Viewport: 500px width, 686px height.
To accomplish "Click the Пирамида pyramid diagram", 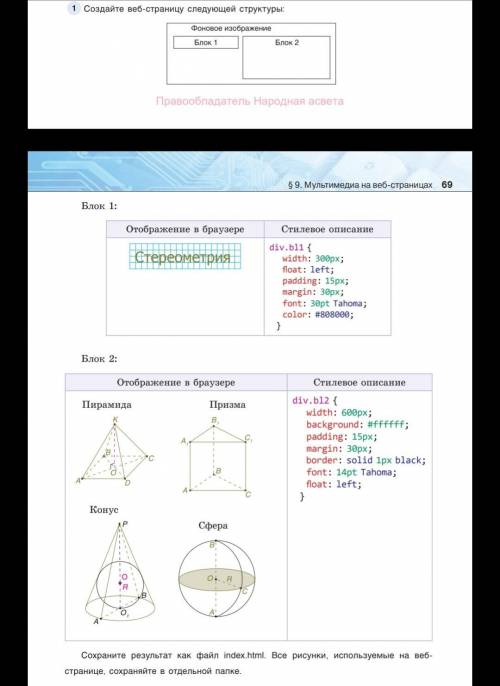I will pyautogui.click(x=115, y=452).
